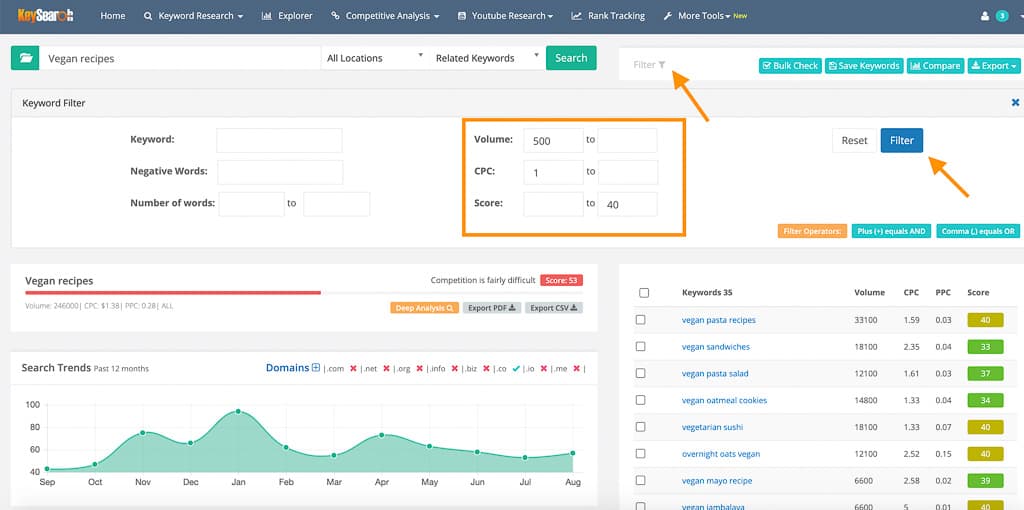Screen dimensions: 1024x510
Task: Open the vegan sandwiches keyword link
Action: click(716, 347)
